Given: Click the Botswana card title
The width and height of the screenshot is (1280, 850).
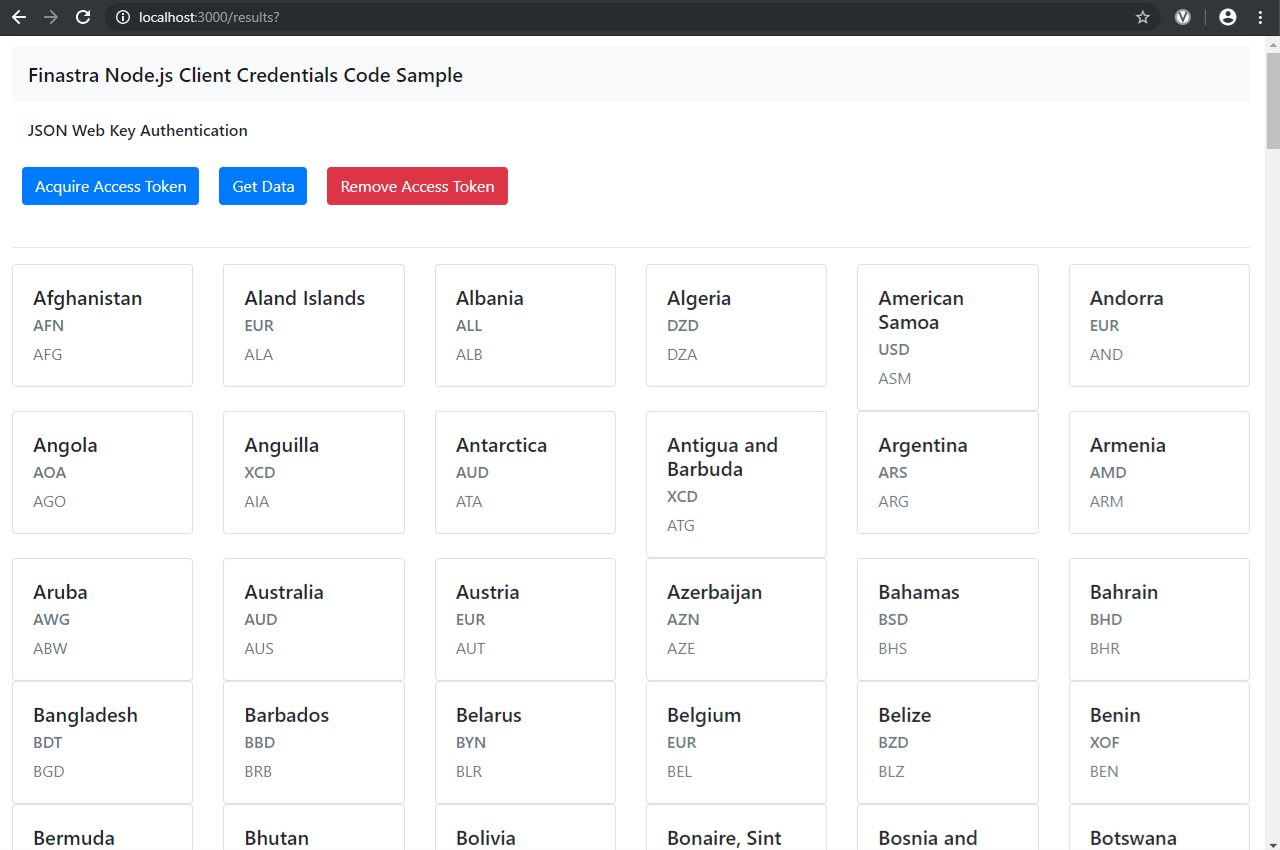Looking at the screenshot, I should click(1133, 838).
